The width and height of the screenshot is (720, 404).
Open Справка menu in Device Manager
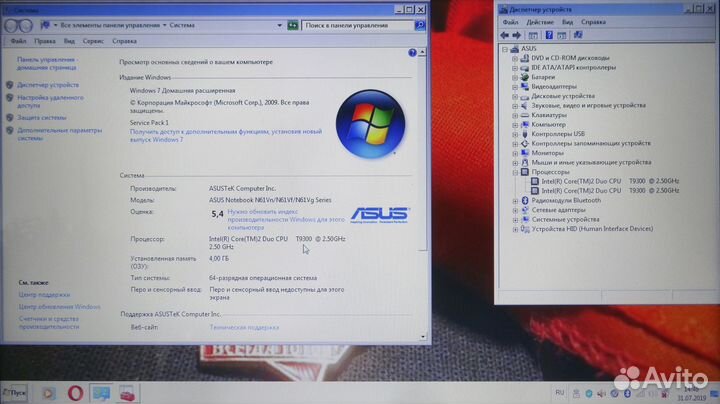[x=593, y=22]
